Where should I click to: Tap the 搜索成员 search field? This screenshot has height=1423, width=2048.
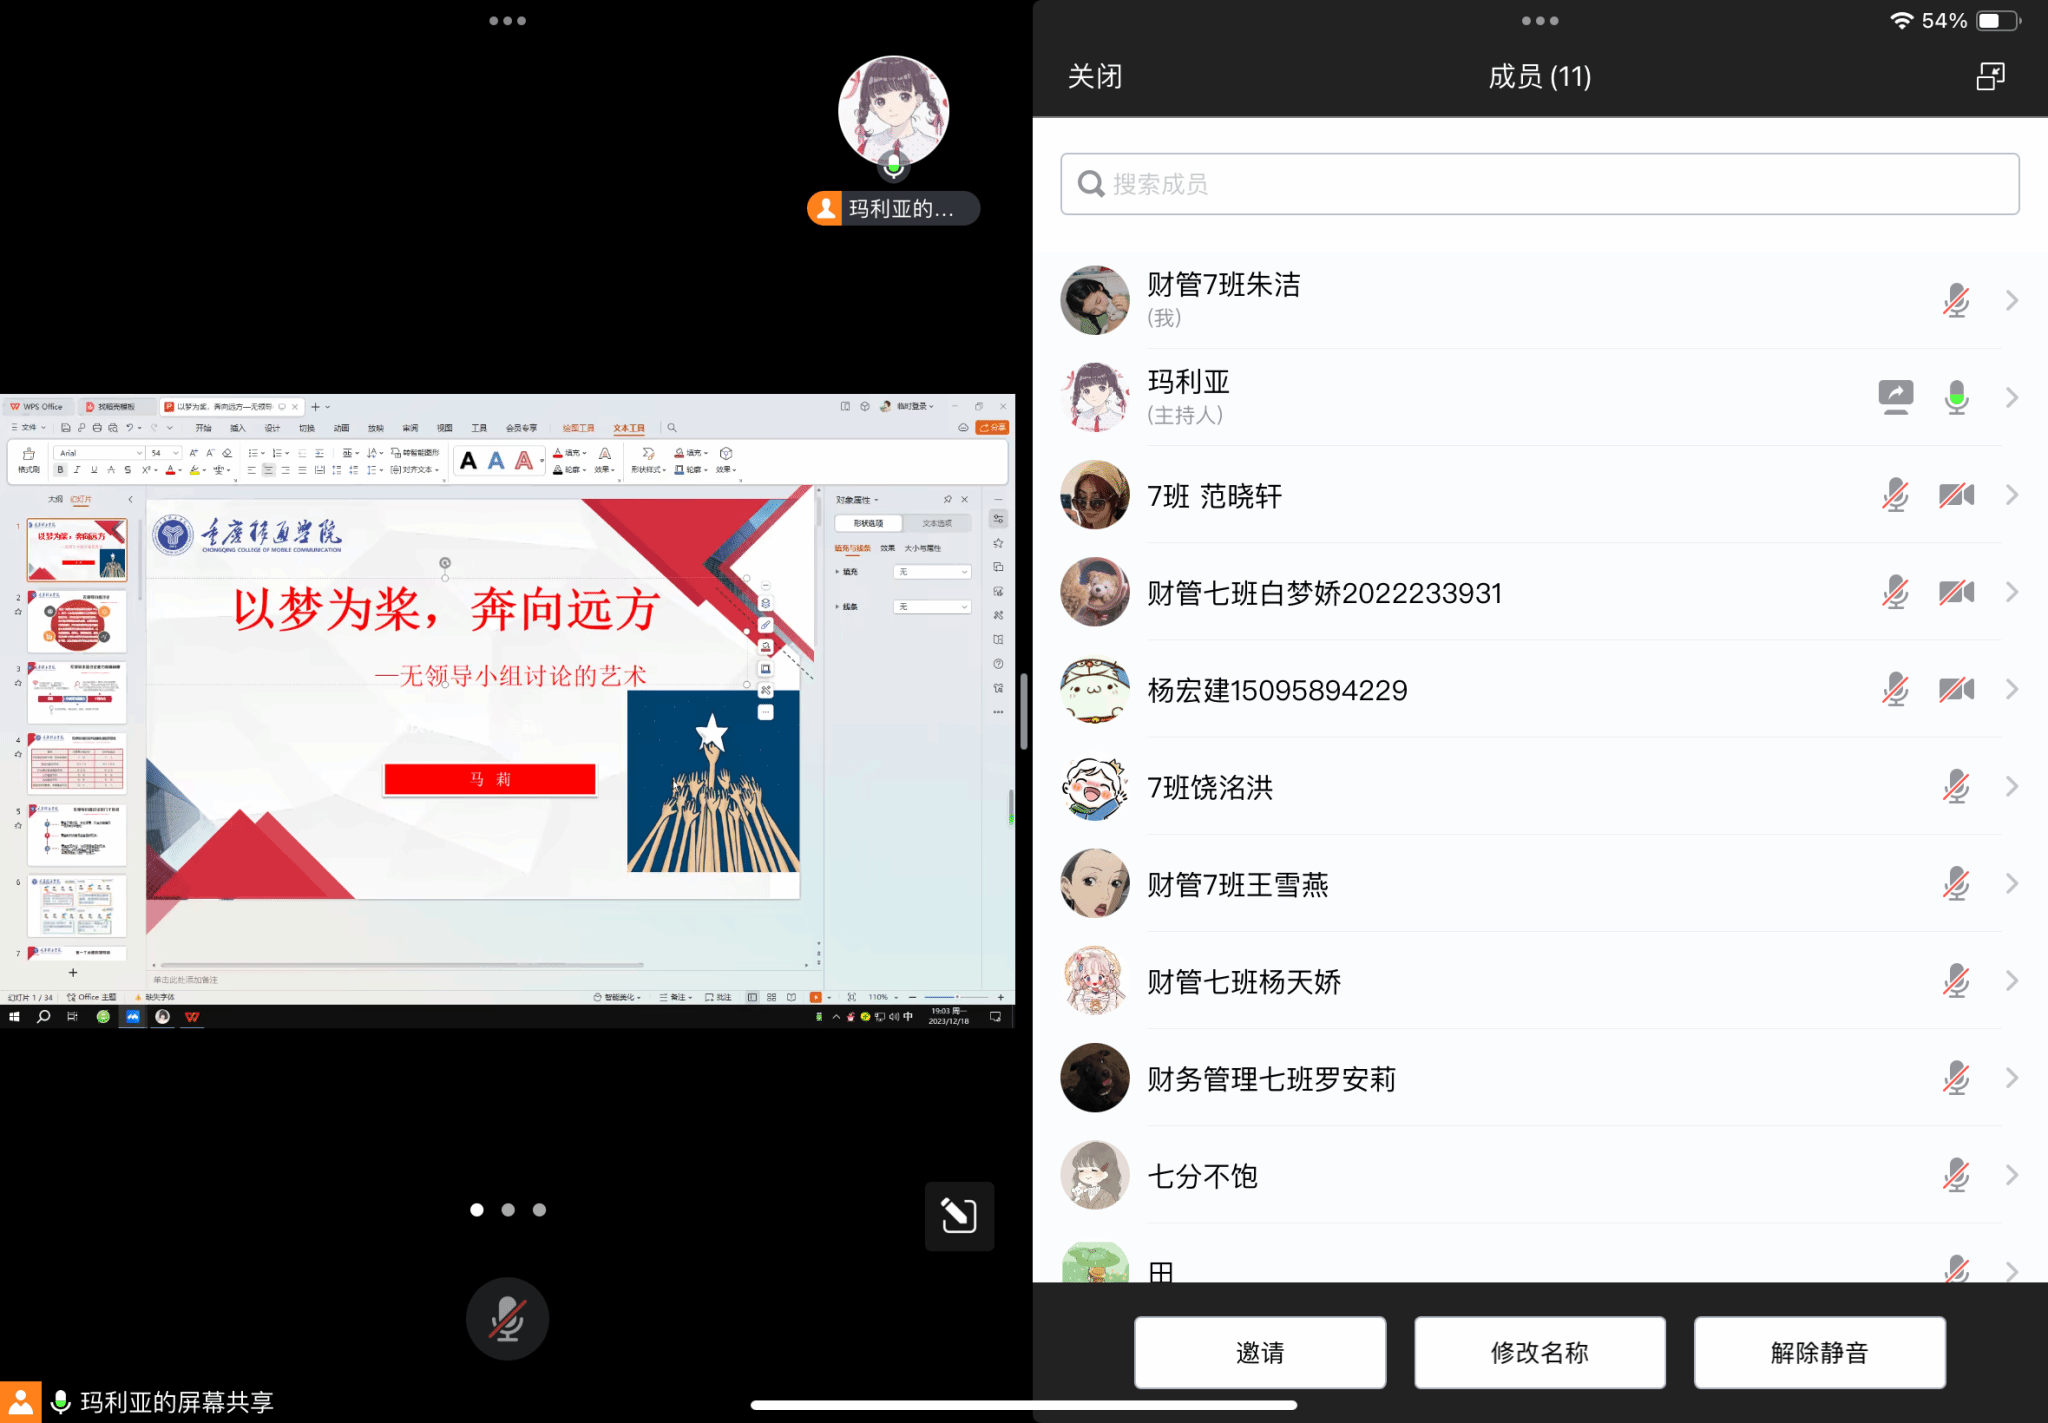tap(1540, 184)
